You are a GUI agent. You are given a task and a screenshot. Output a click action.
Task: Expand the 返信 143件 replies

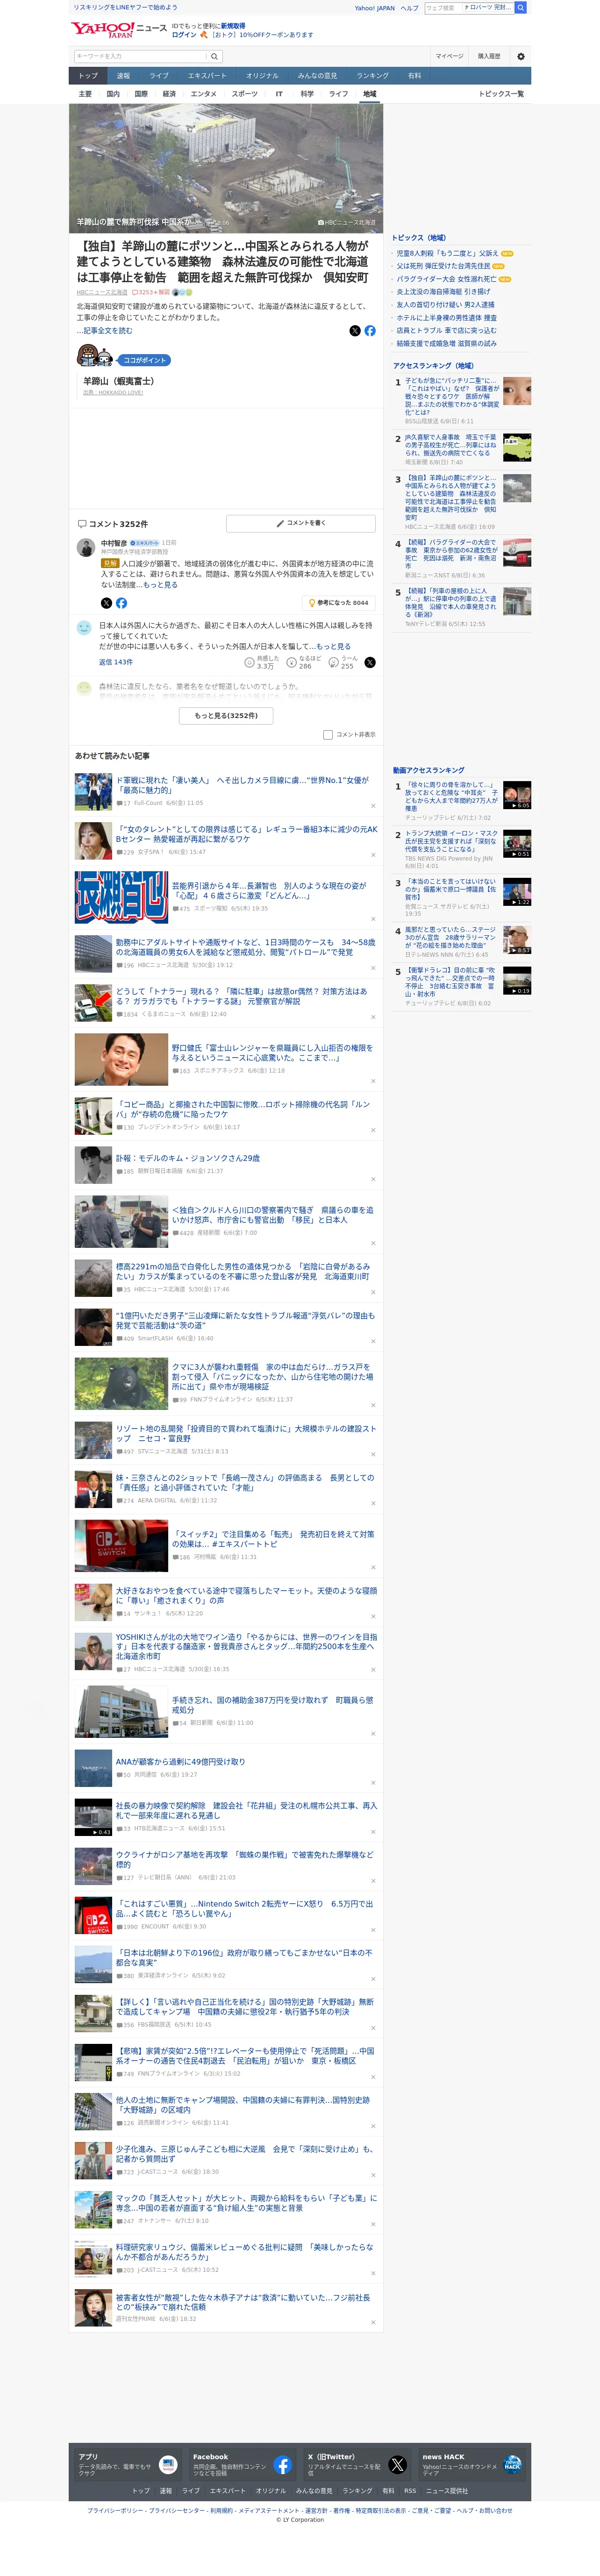115,662
